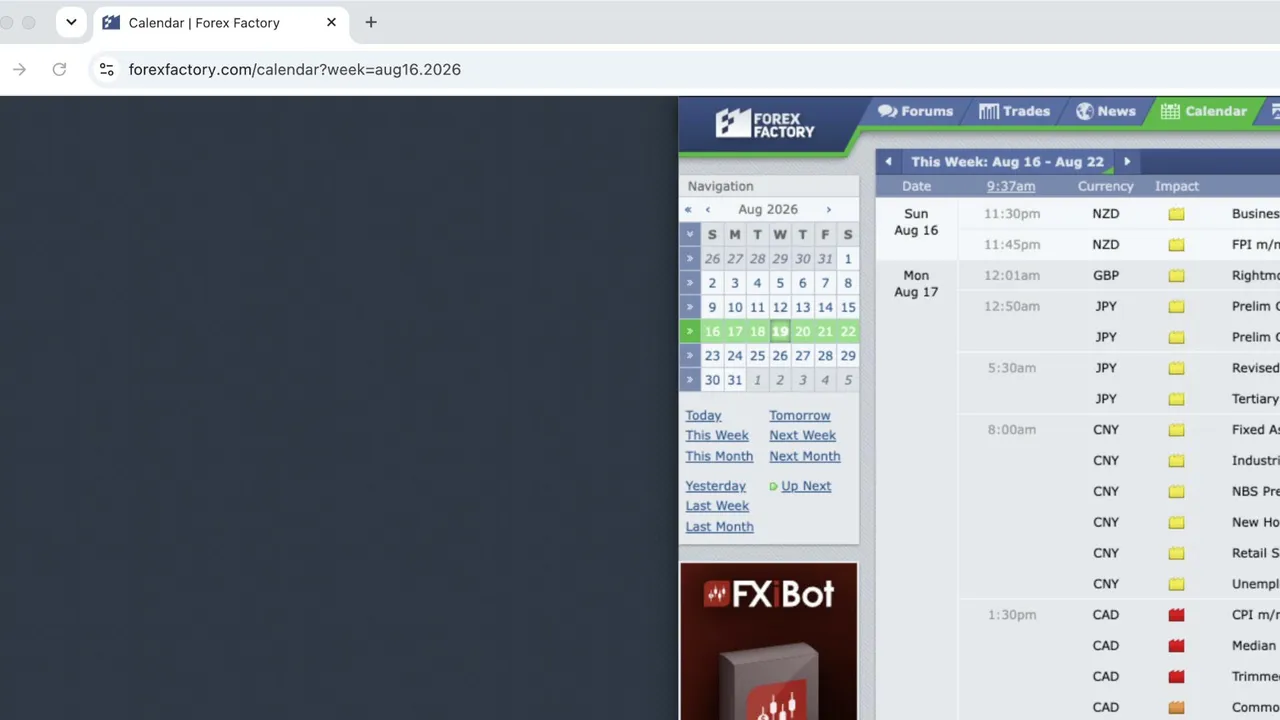Click the This Month link
The height and width of the screenshot is (720, 1280).
(x=719, y=457)
